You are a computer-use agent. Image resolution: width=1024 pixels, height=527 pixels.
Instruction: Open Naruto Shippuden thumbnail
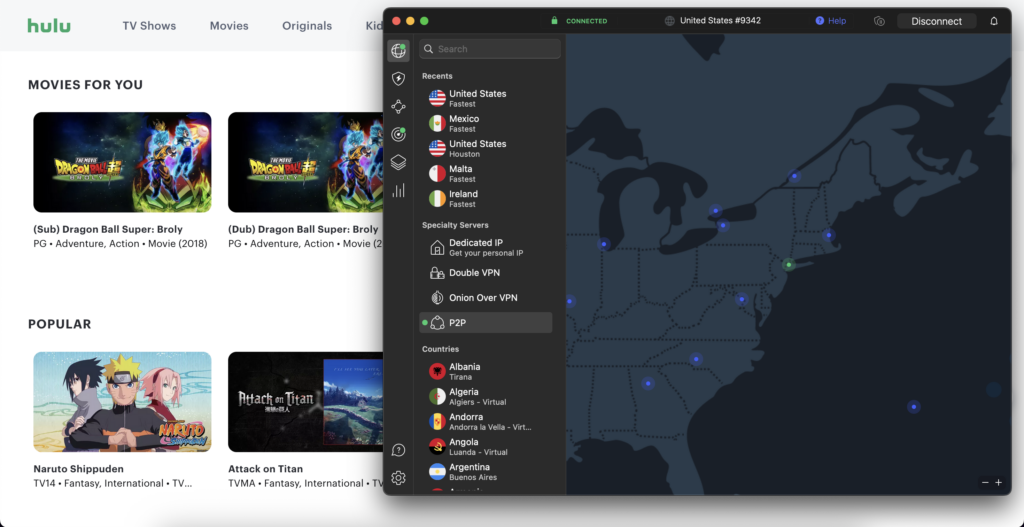pos(122,402)
